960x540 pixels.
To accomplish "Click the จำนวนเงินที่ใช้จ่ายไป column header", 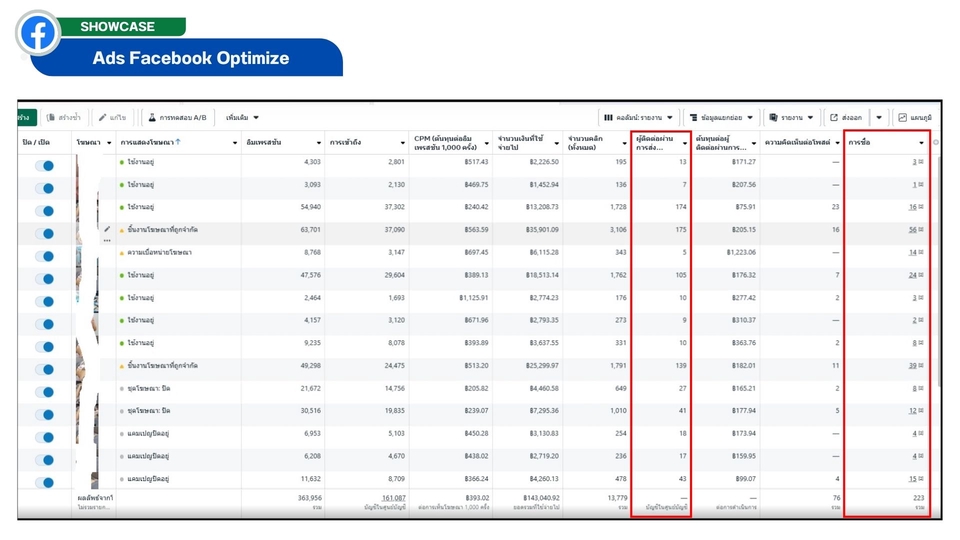I will pyautogui.click(x=520, y=143).
